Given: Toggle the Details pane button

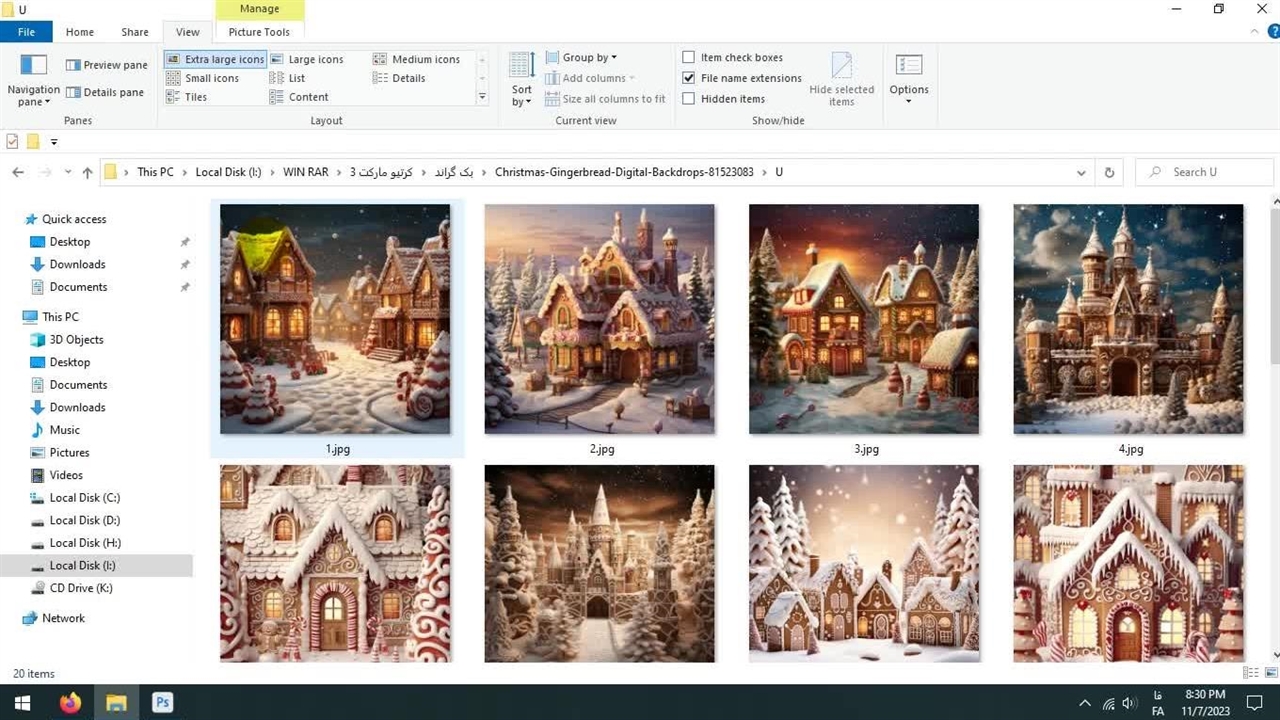Looking at the screenshot, I should [x=104, y=92].
